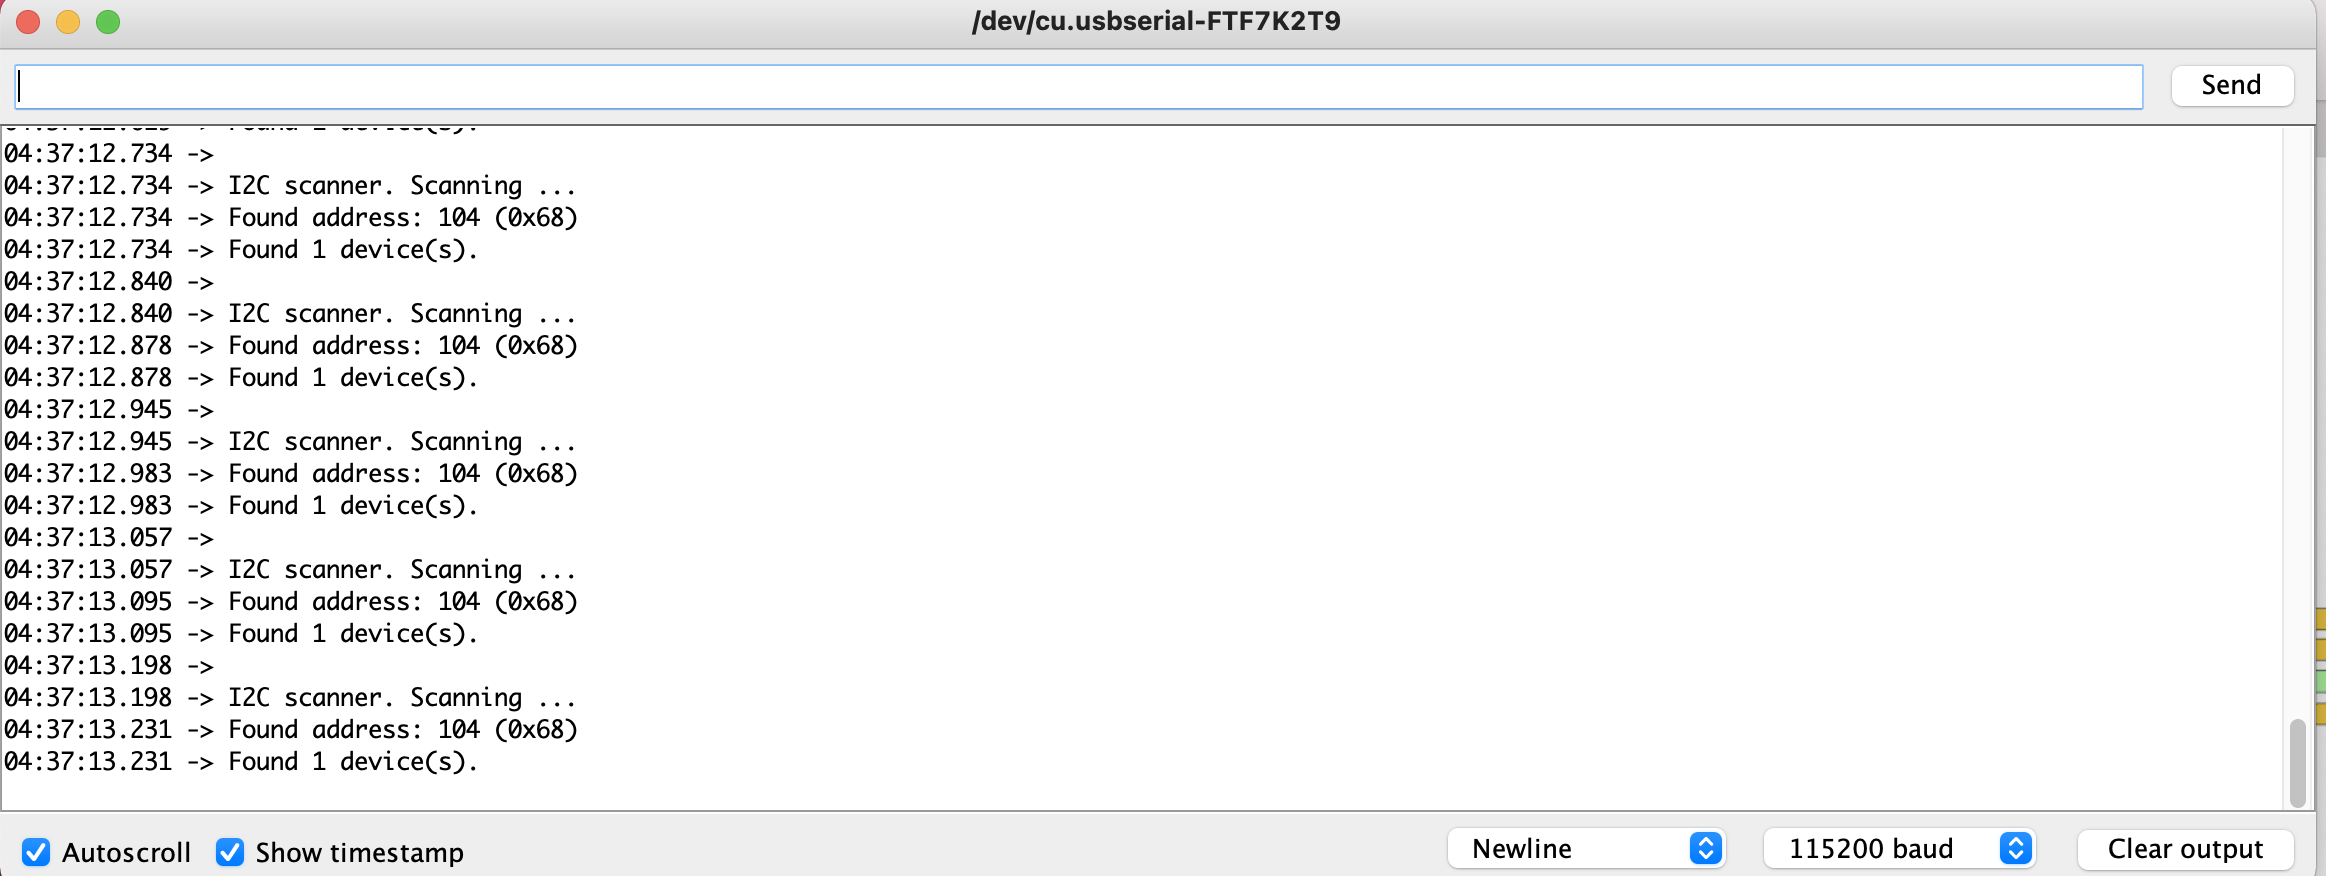
Task: Click the output area vertical scrollbar thumb
Action: pyautogui.click(x=2297, y=762)
